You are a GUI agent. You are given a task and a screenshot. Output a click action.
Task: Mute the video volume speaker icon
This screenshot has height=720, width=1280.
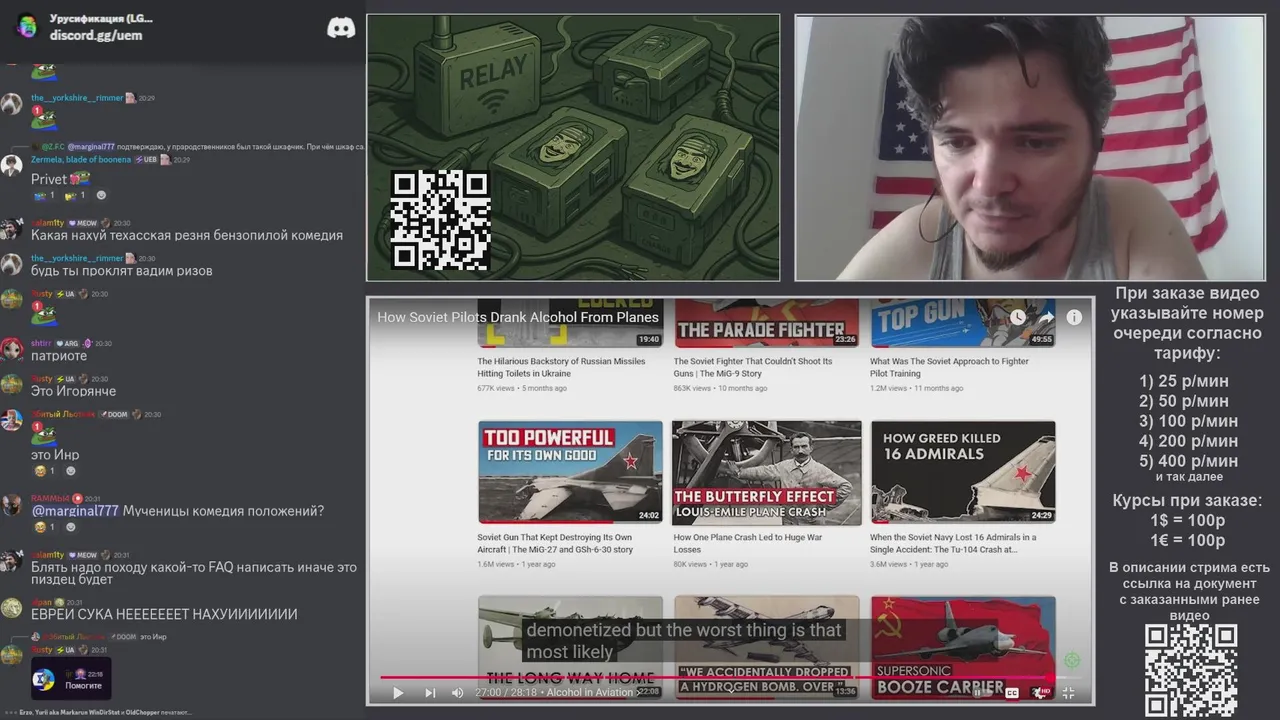[x=458, y=693]
